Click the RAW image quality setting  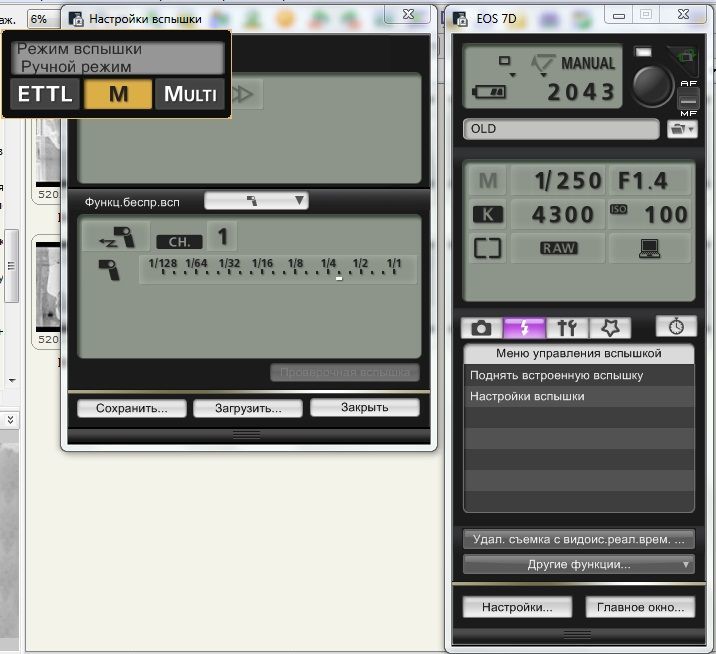point(558,248)
